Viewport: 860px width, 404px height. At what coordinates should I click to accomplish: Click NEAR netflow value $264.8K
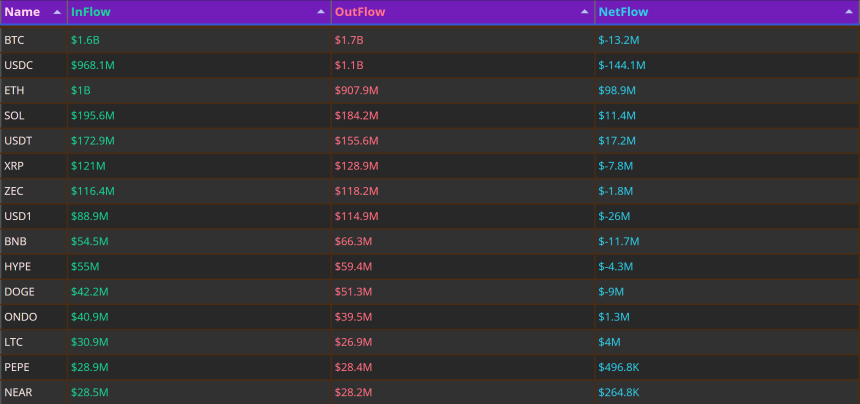click(x=619, y=393)
